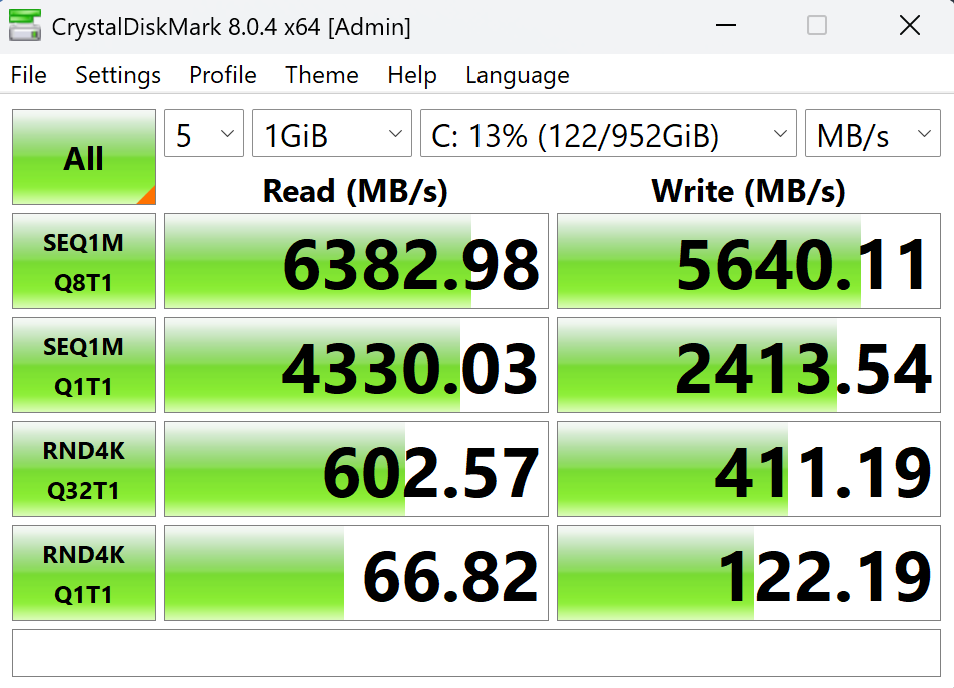Select the 66.82 read result
The width and height of the screenshot is (954, 688).
click(357, 573)
